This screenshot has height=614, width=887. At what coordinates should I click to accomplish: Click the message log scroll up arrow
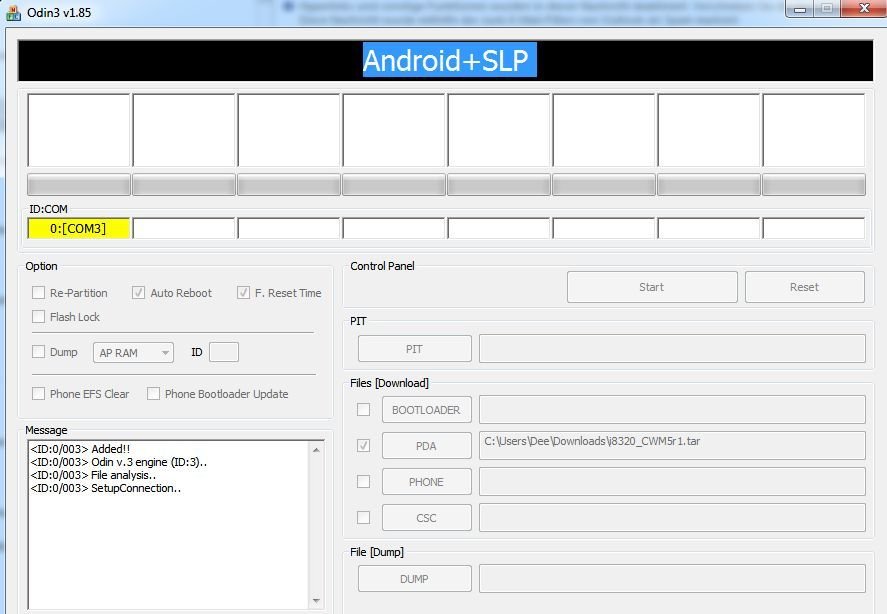(316, 450)
